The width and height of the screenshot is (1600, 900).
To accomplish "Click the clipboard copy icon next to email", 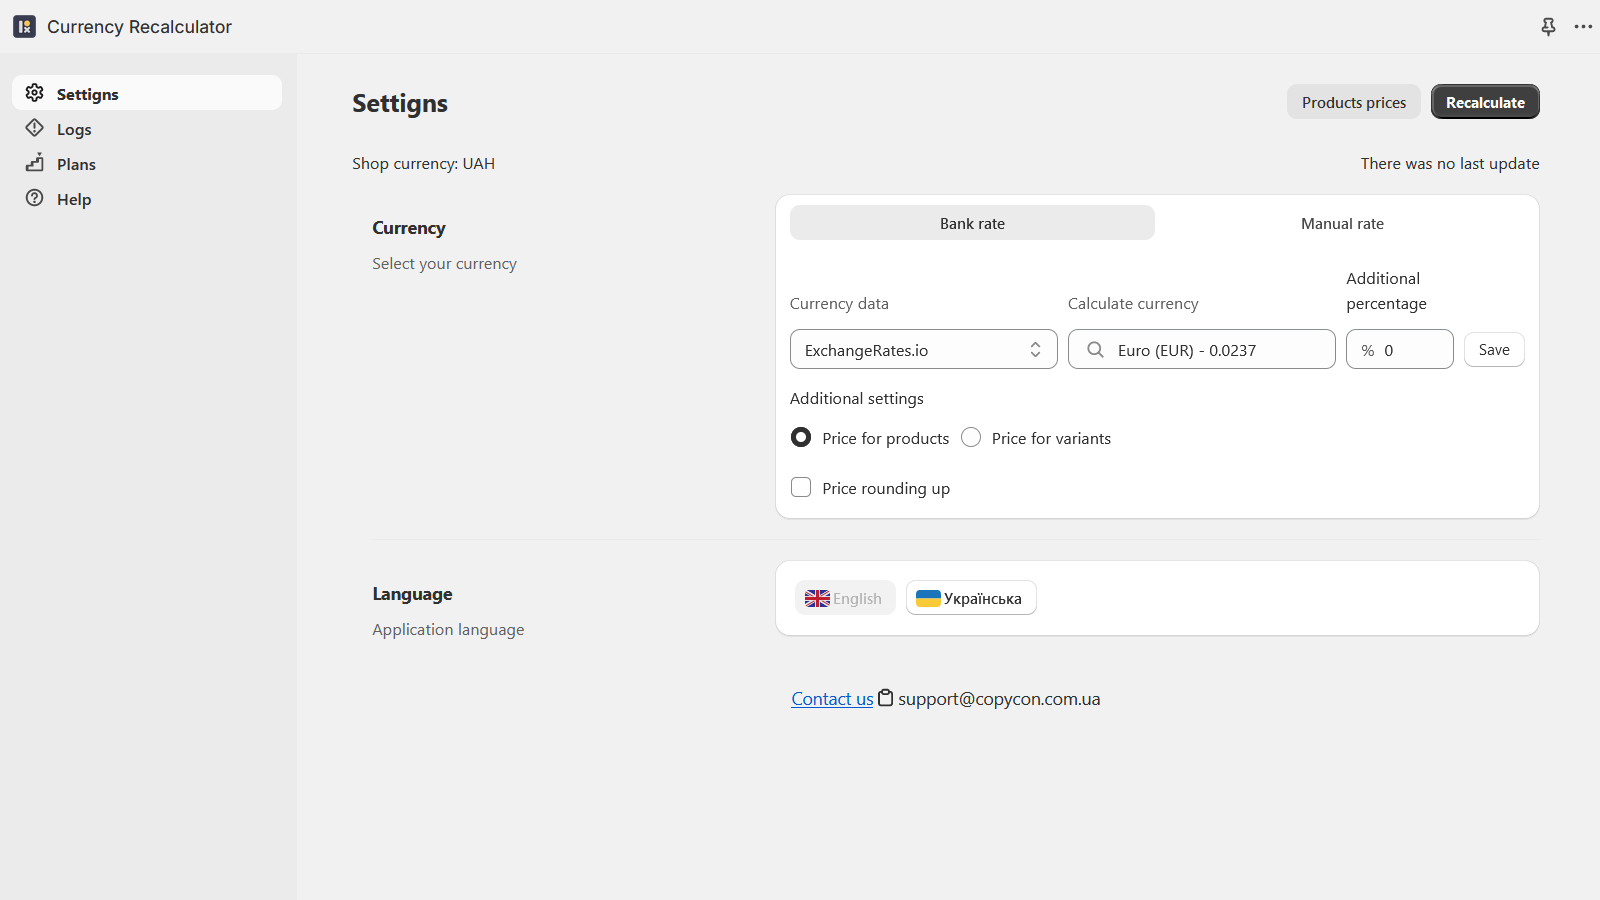I will pos(885,698).
